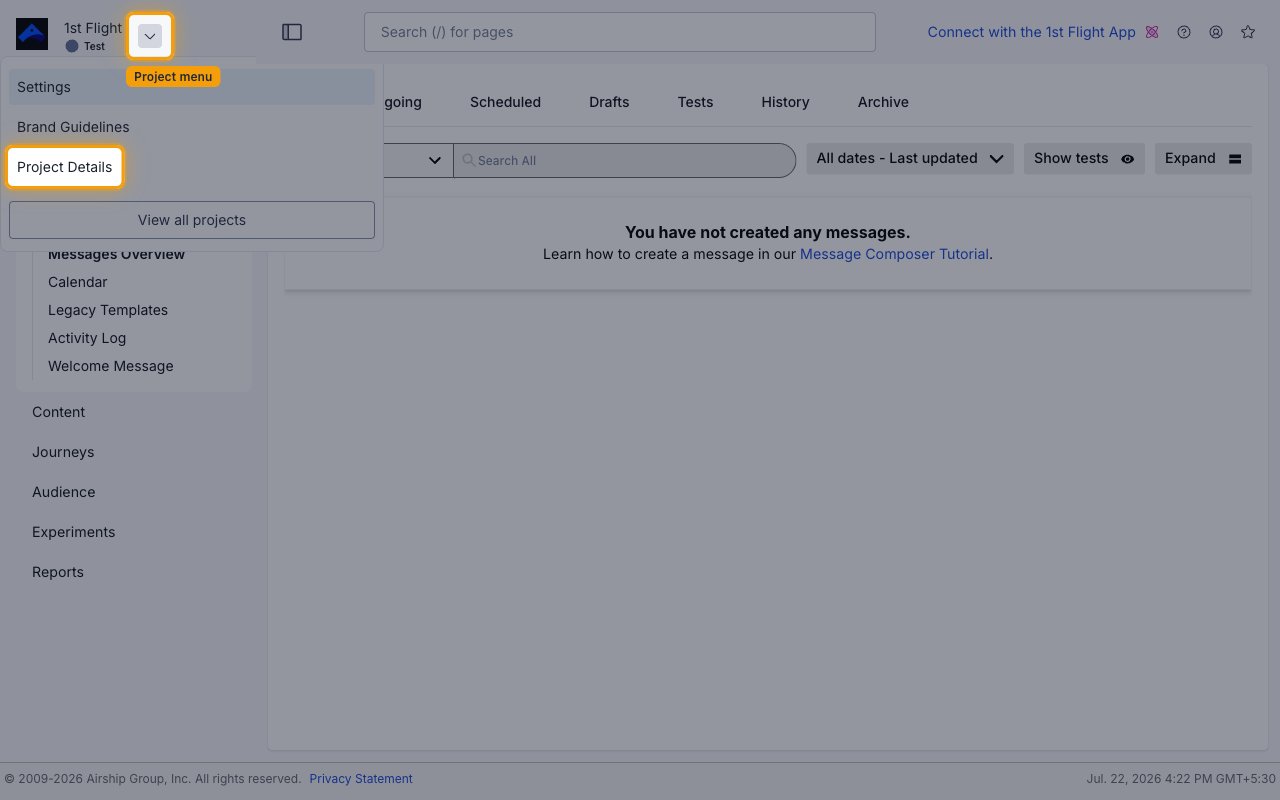Viewport: 1280px width, 800px height.
Task: Click the 'You have not created any messages' text
Action: pyautogui.click(x=767, y=233)
